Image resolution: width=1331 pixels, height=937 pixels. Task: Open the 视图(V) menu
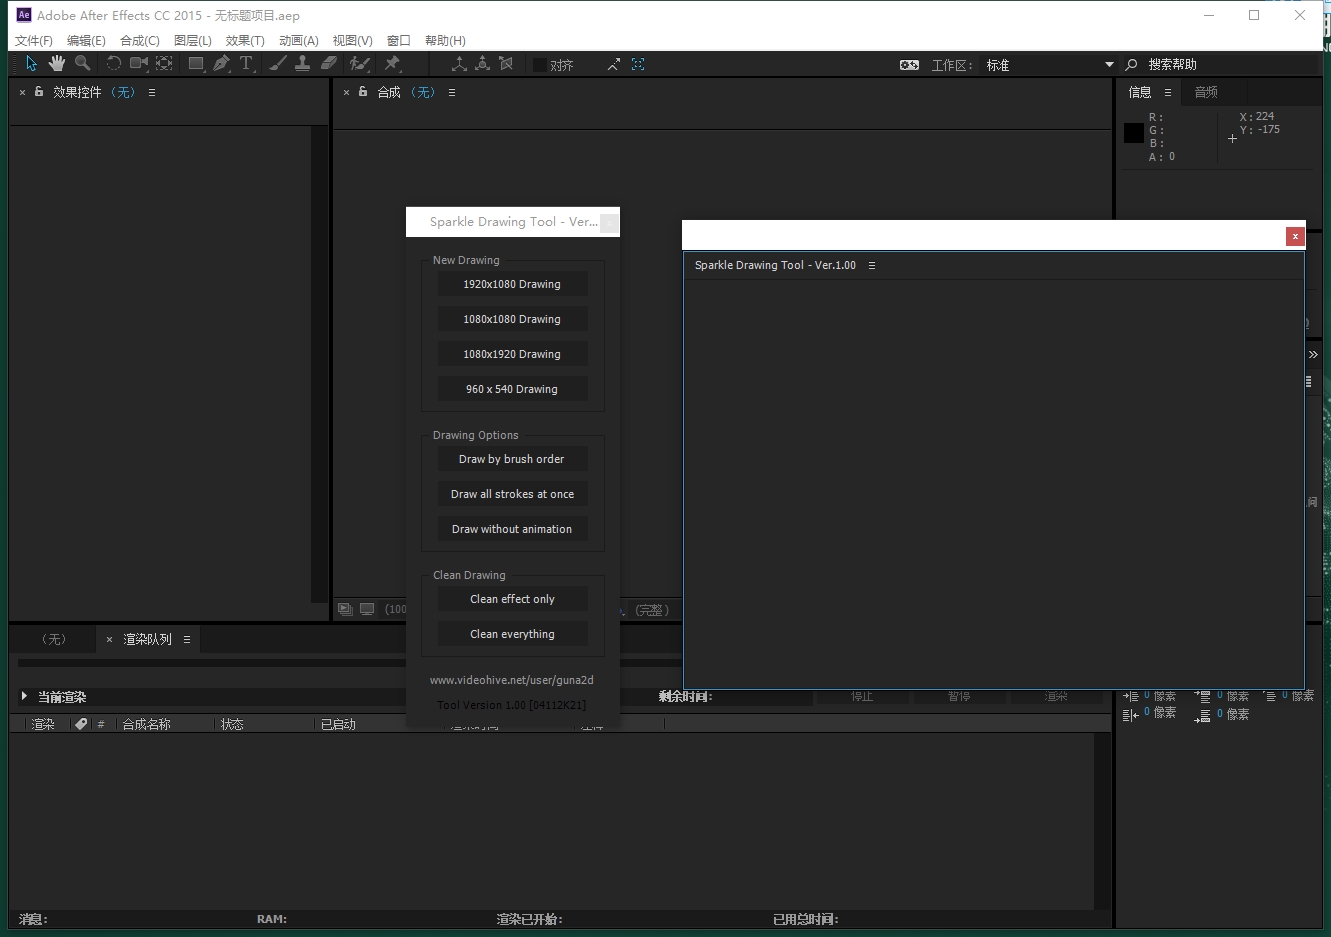[x=353, y=41]
